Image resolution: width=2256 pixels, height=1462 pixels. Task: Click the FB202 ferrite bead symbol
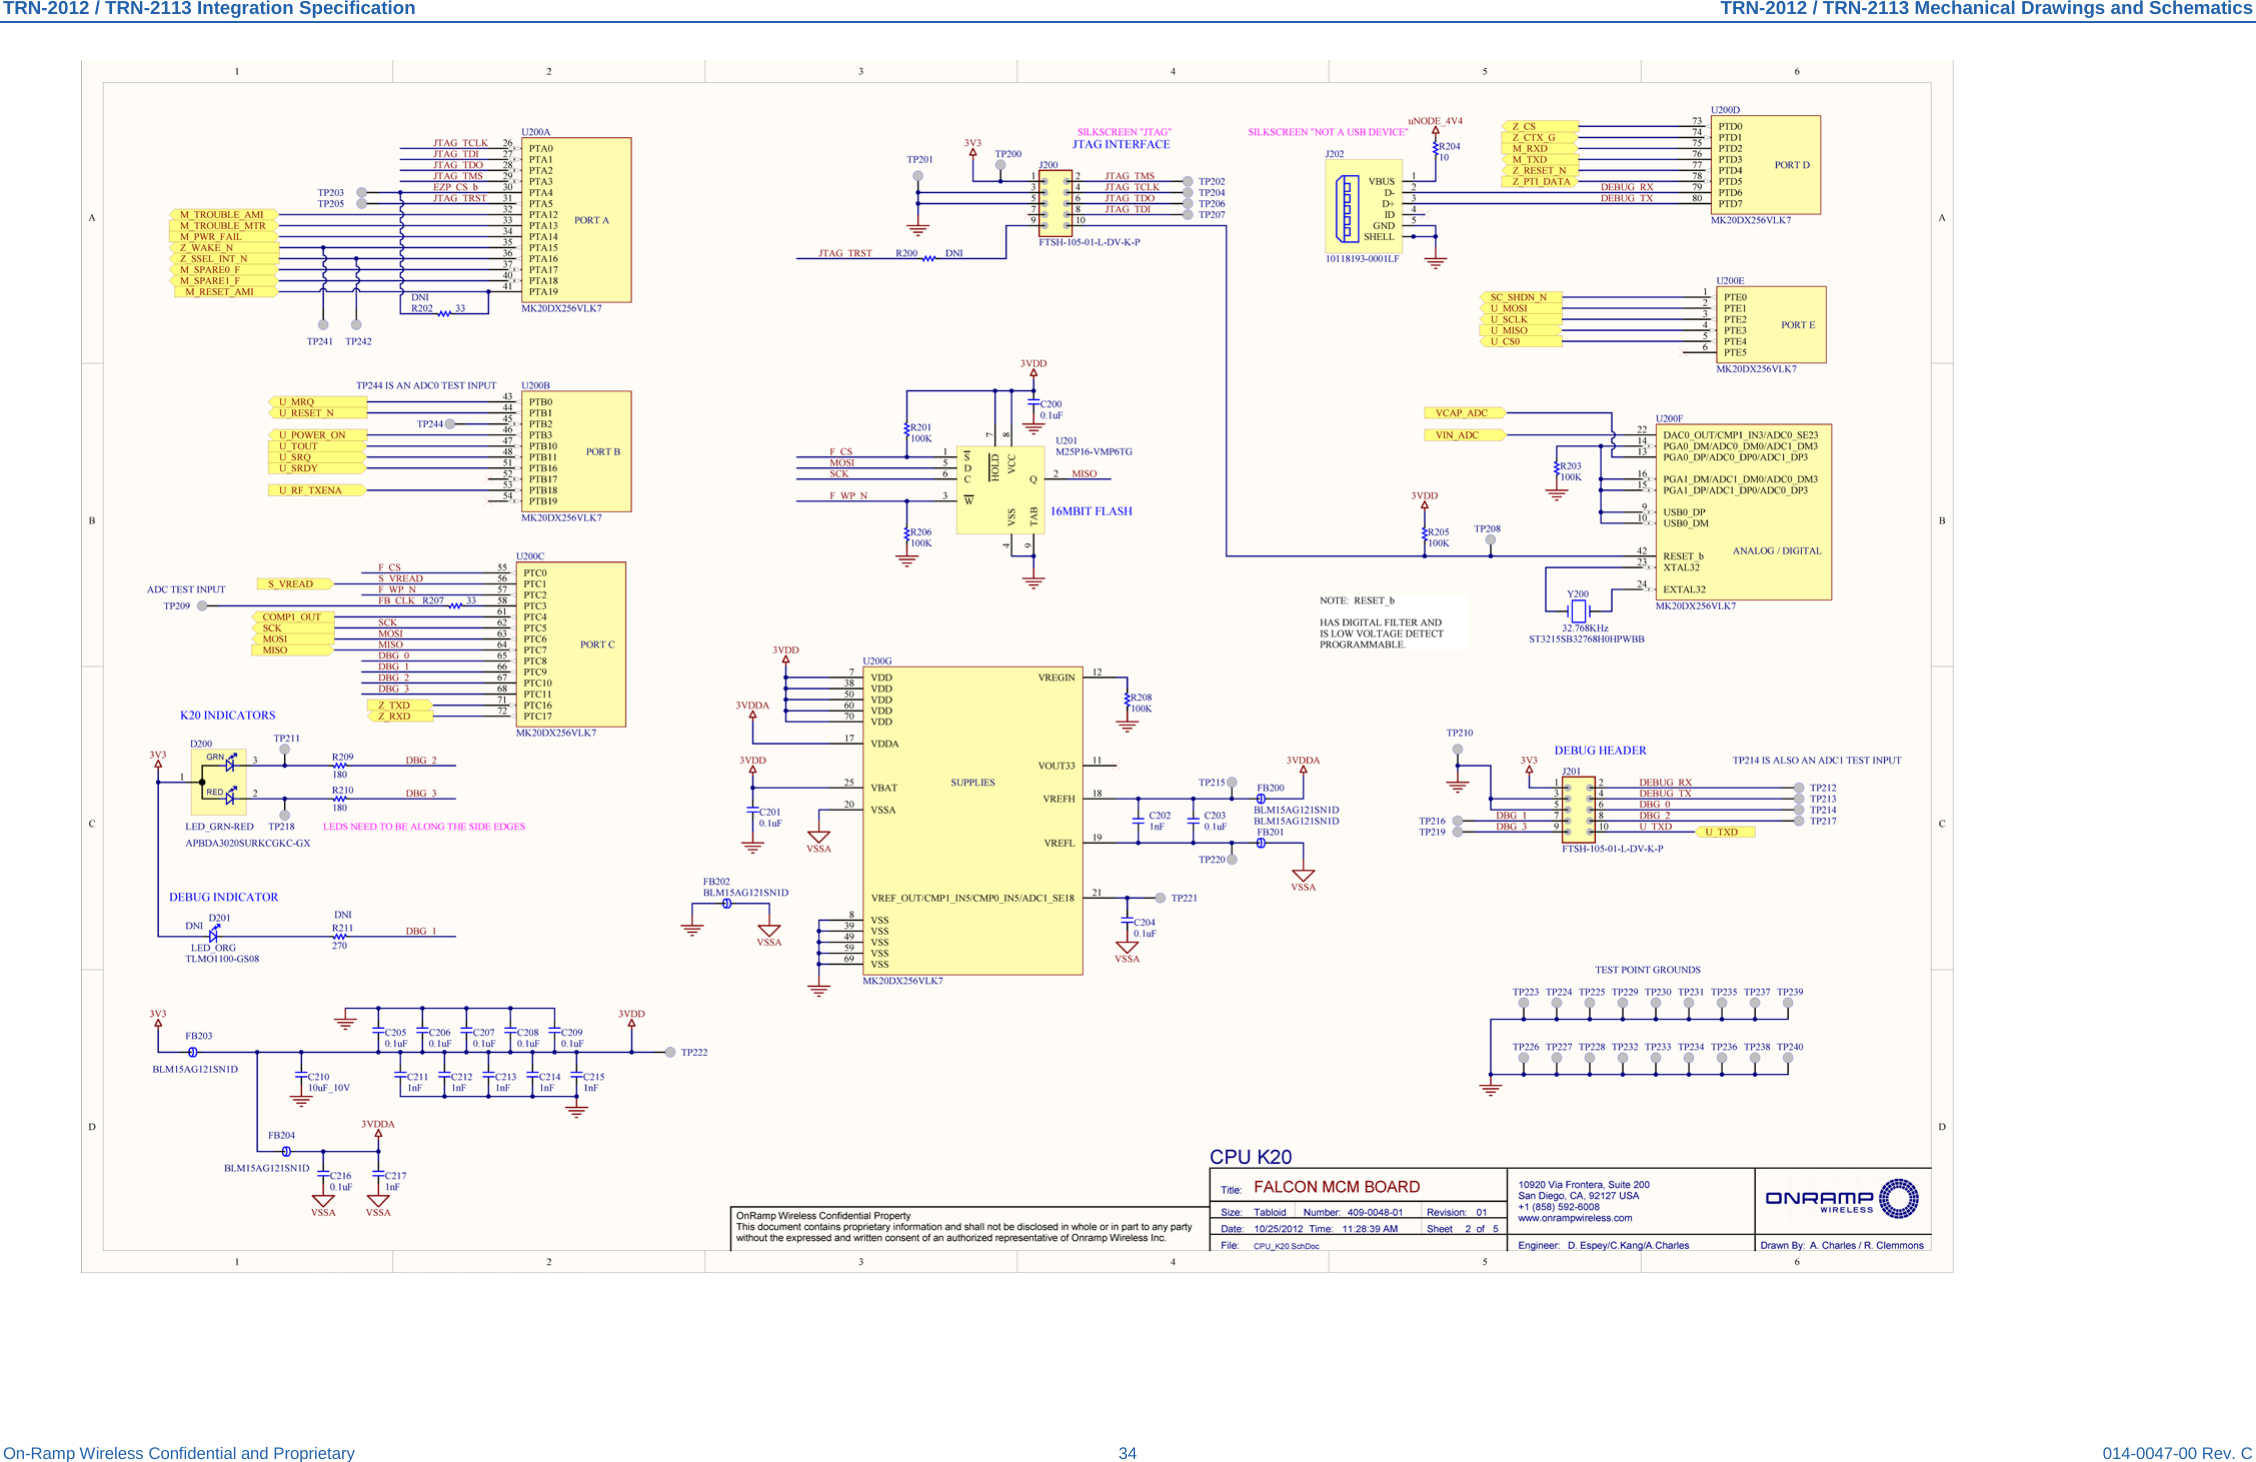pos(727,903)
